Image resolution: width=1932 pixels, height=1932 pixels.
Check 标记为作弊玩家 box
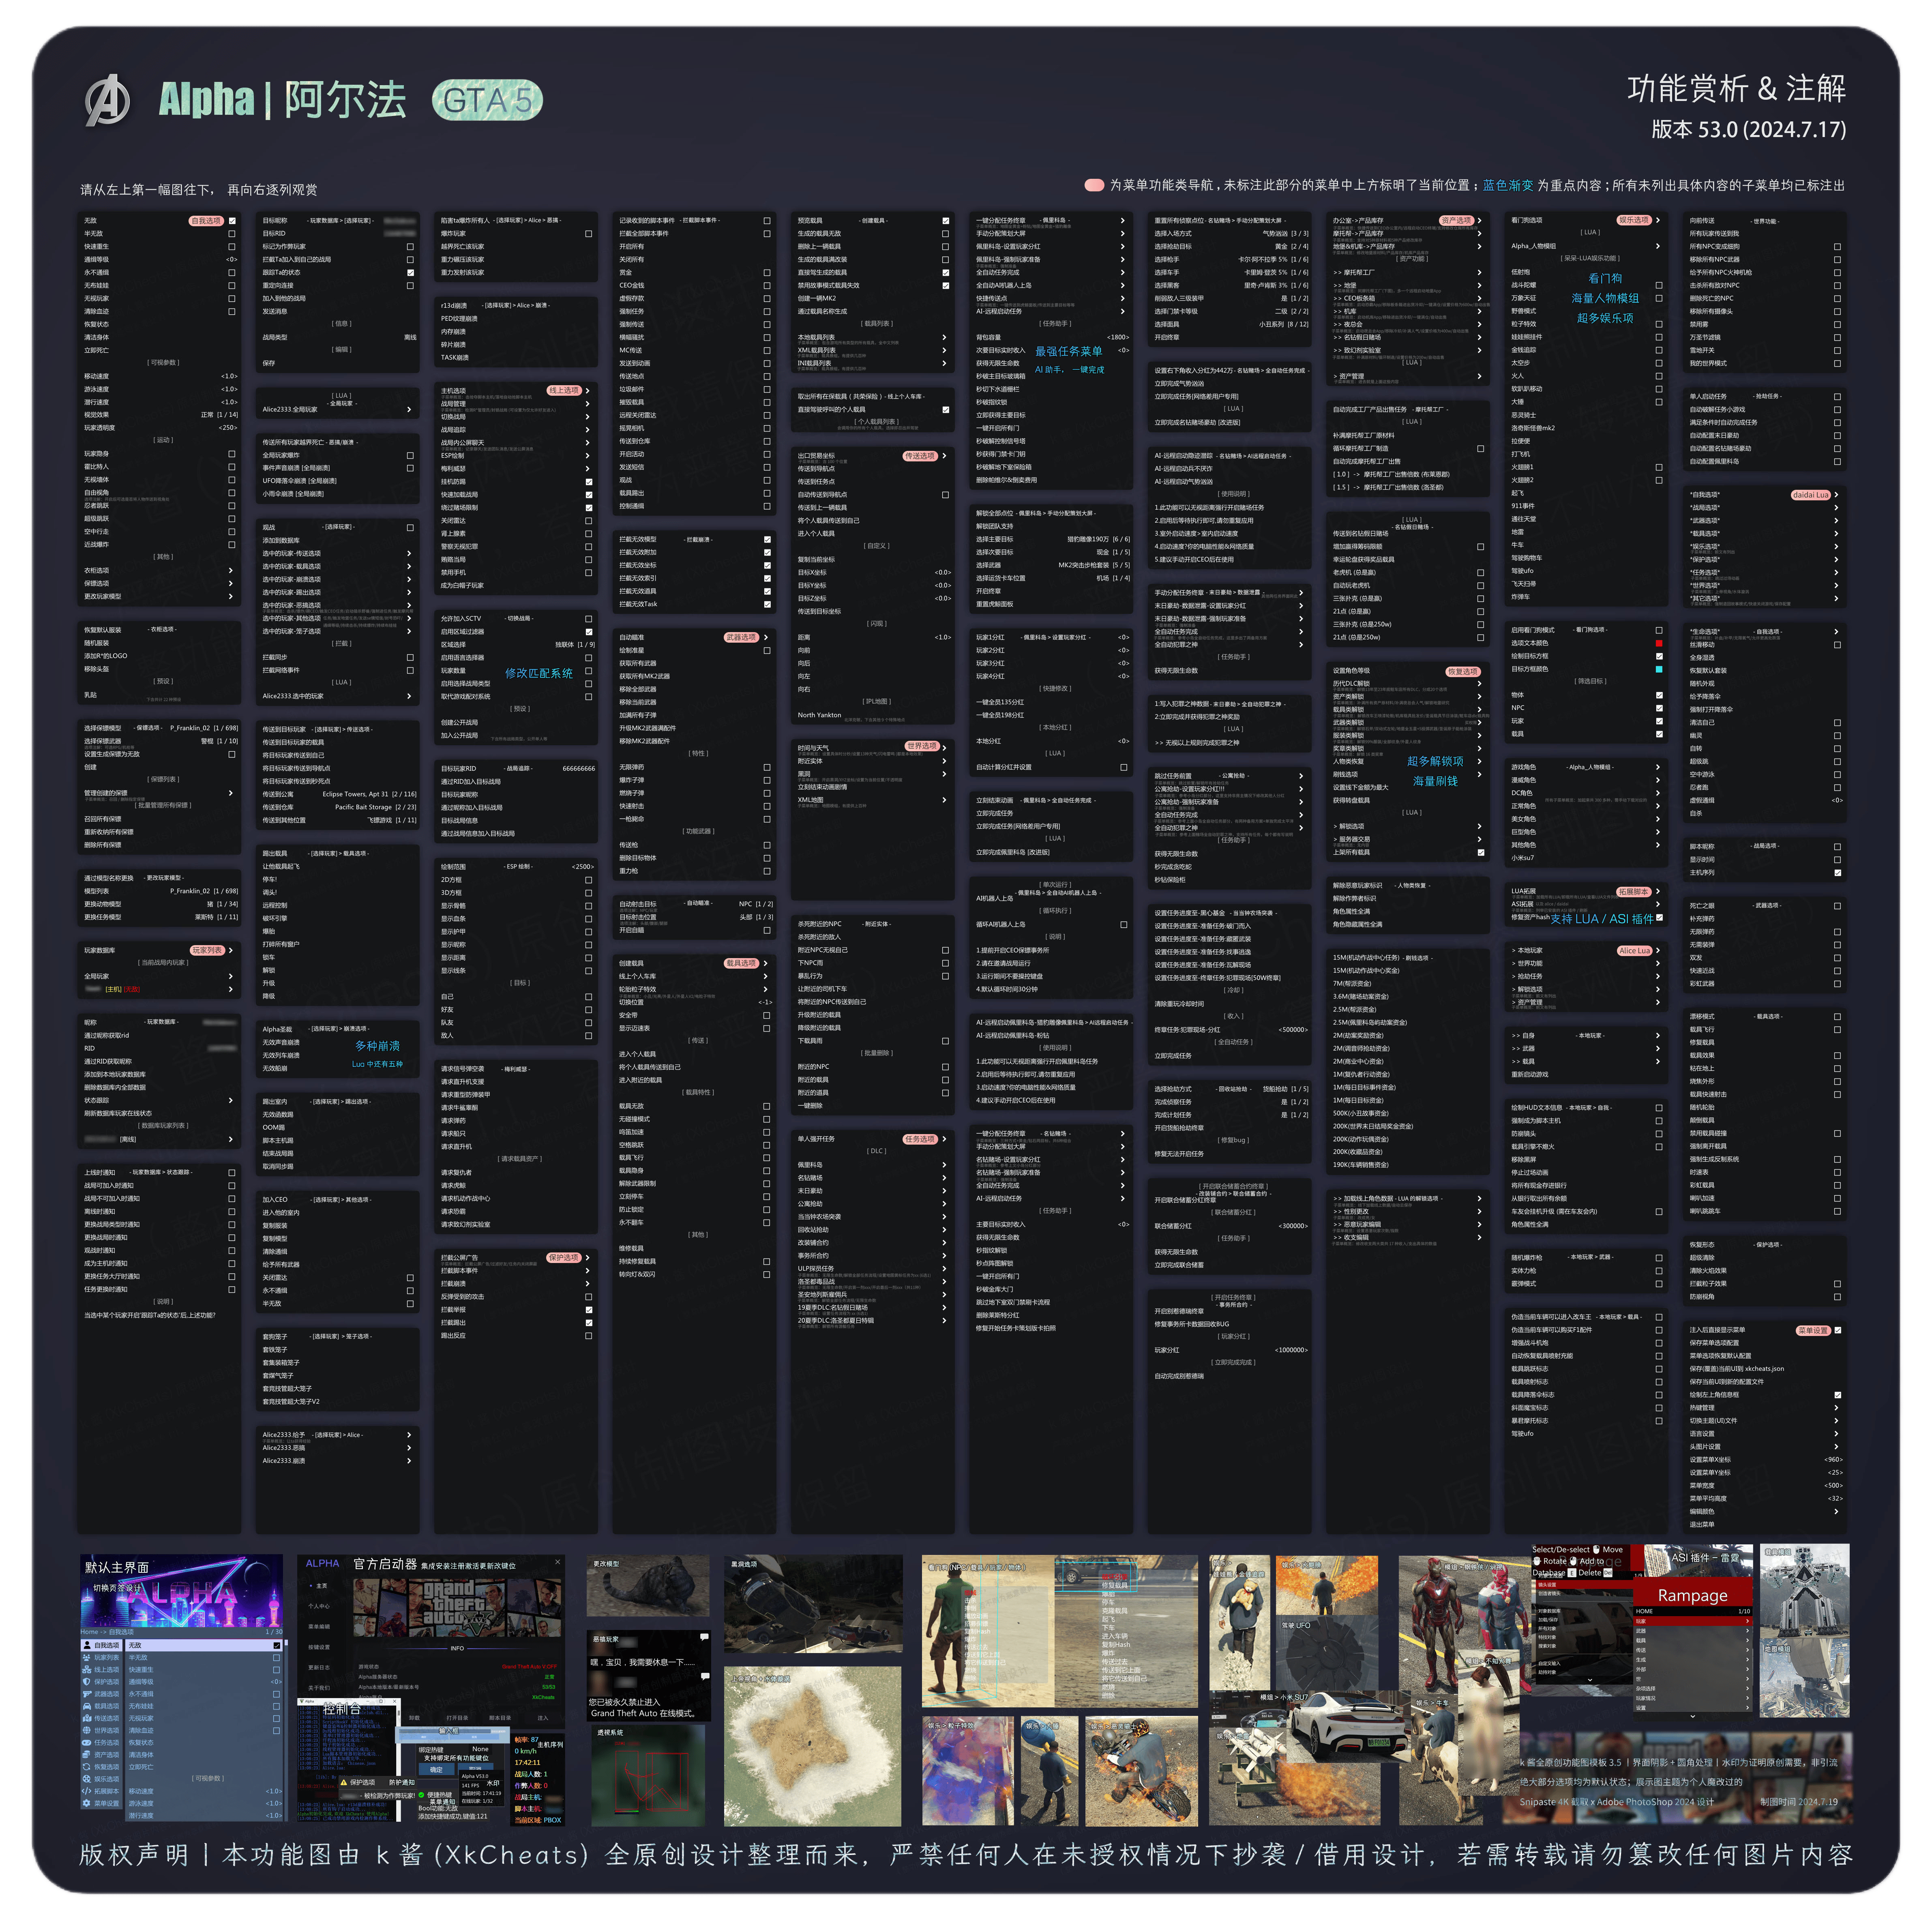[410, 246]
